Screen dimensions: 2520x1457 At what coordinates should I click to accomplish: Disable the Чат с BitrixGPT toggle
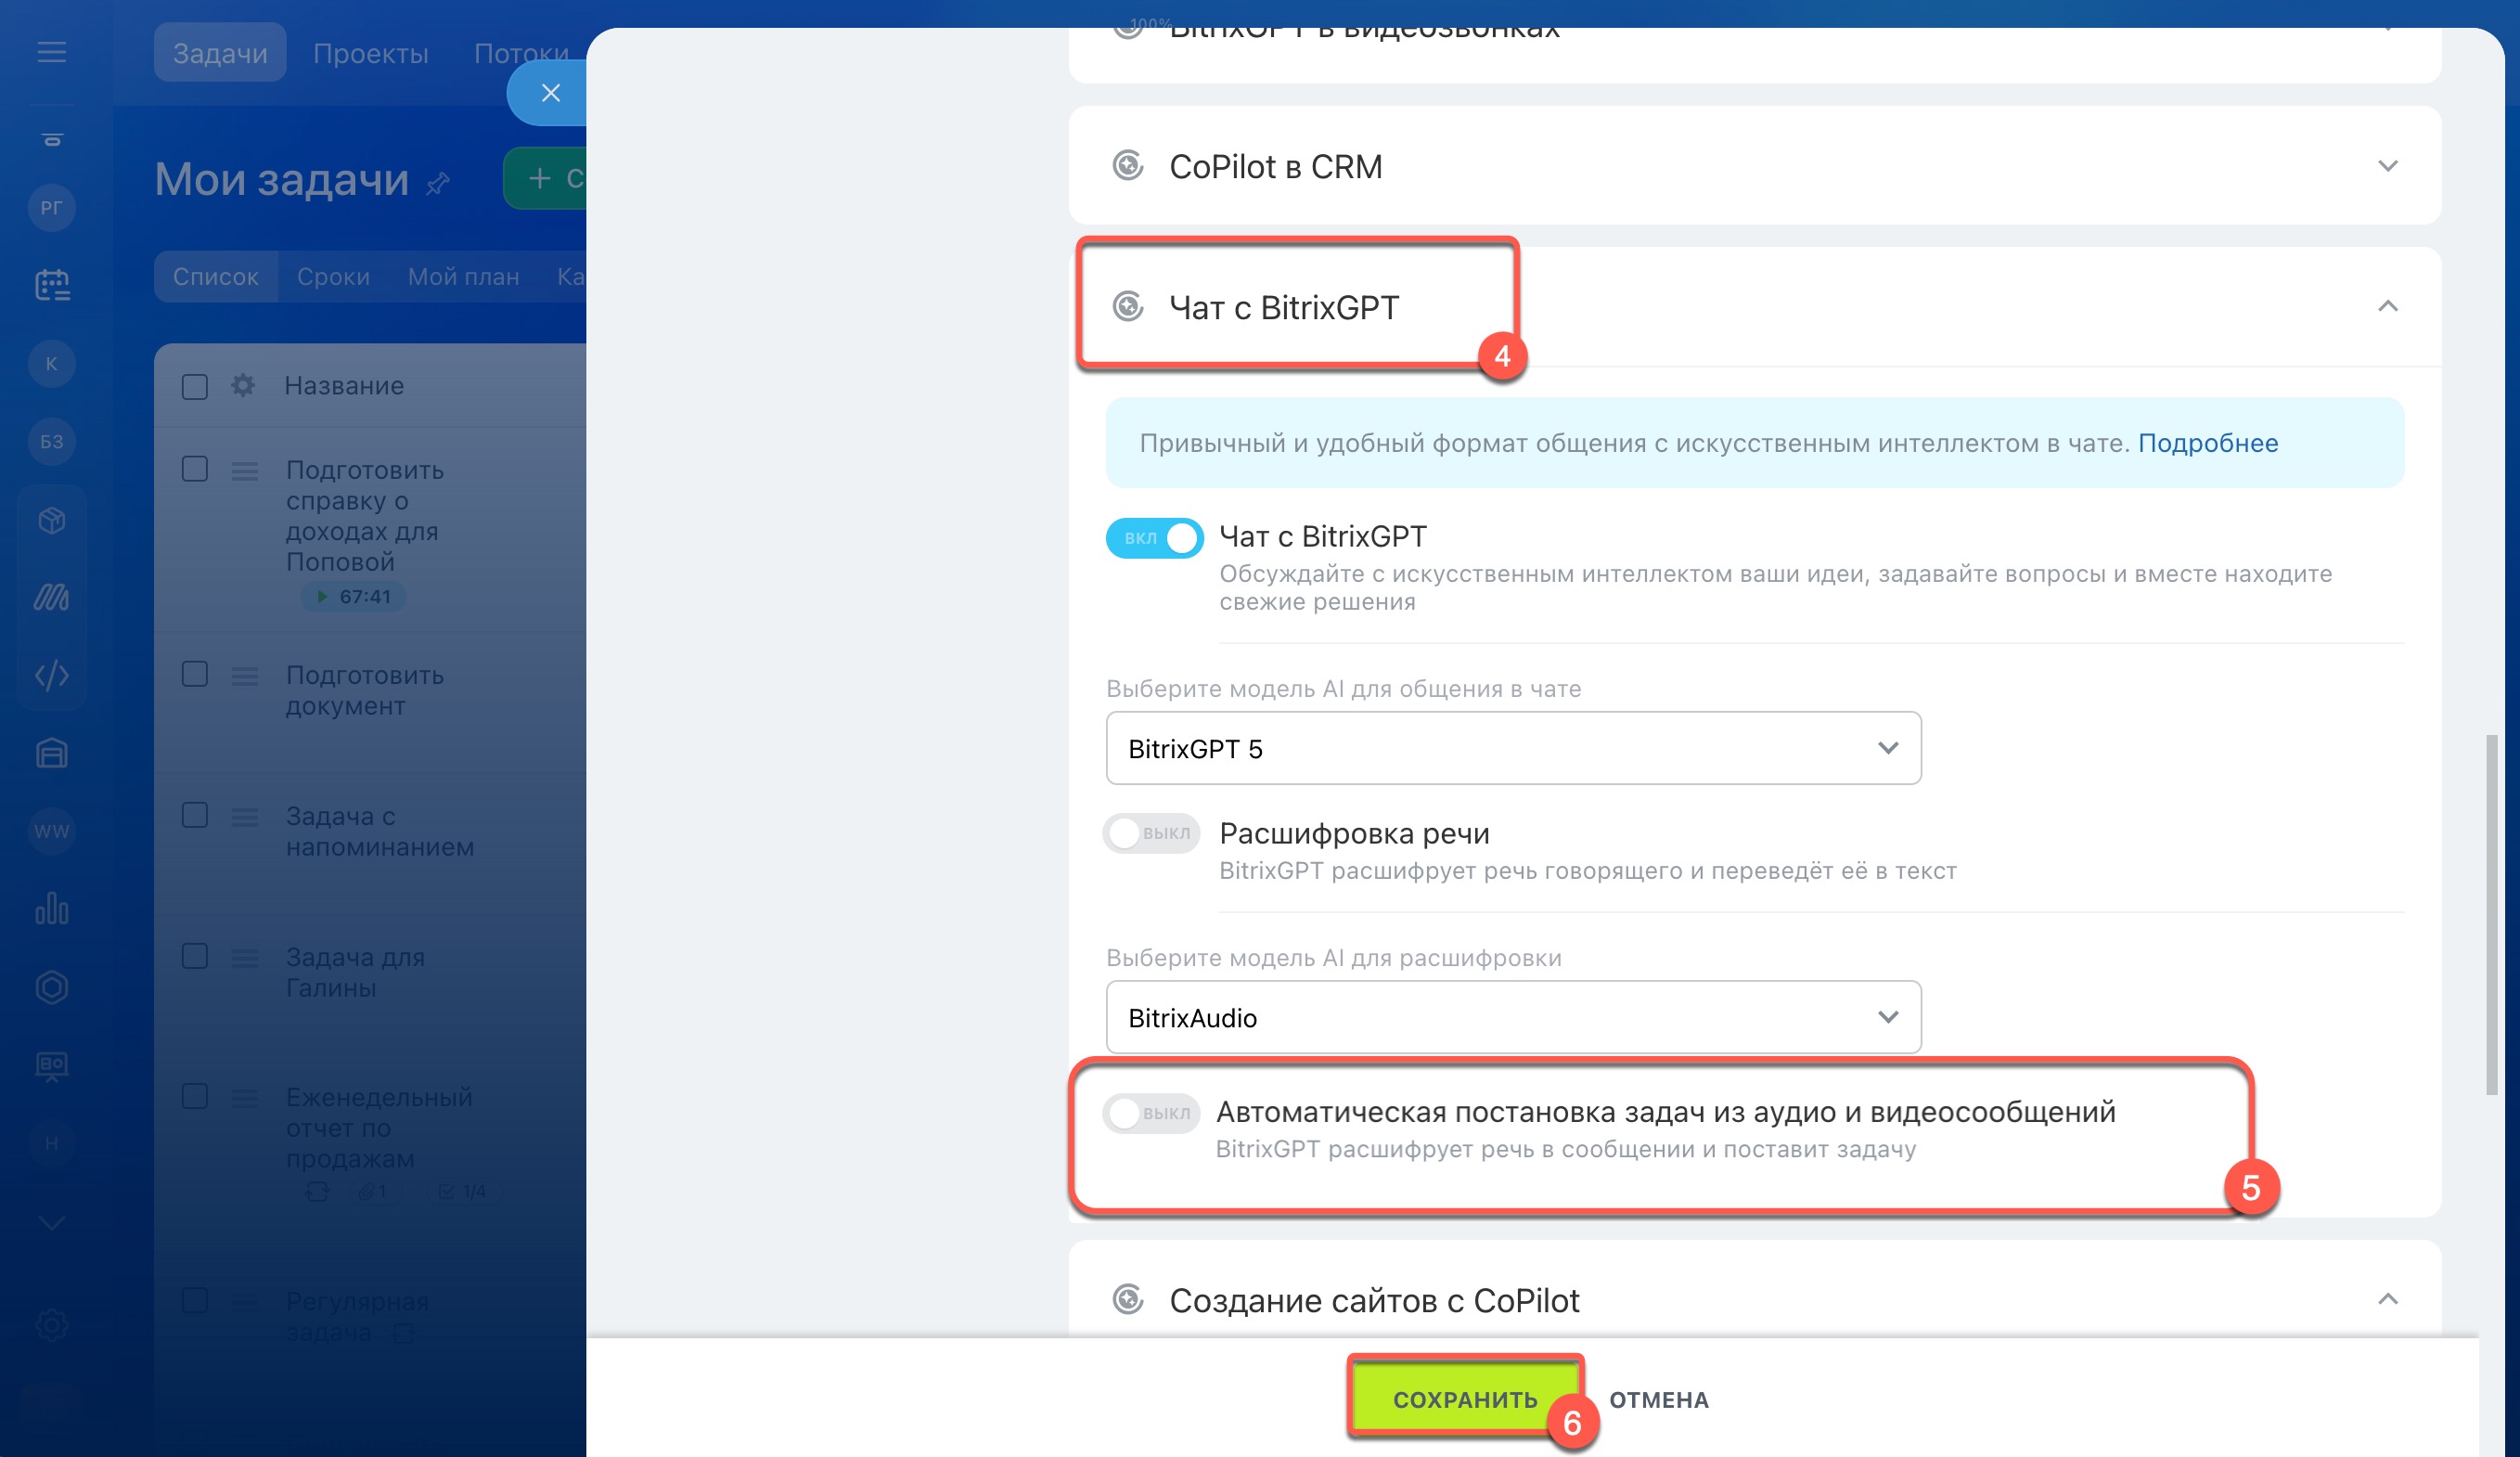1154,538
